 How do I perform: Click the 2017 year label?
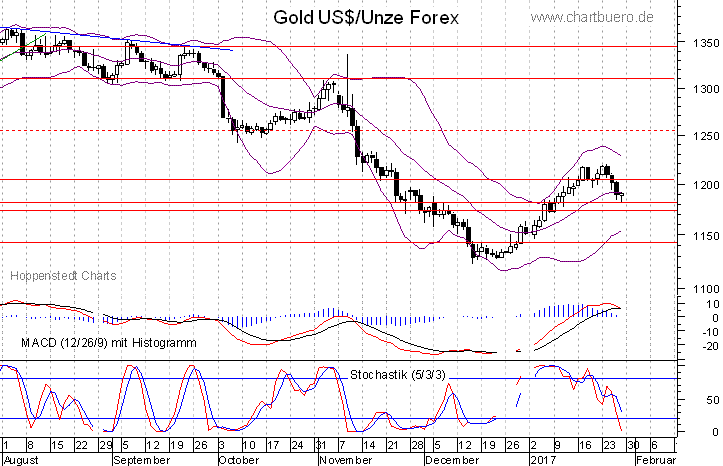coord(544,460)
